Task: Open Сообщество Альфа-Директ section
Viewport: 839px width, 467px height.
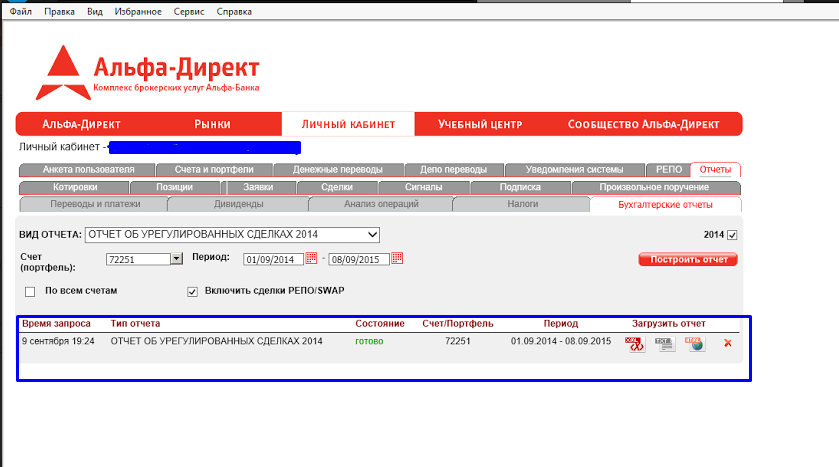Action: coord(643,124)
